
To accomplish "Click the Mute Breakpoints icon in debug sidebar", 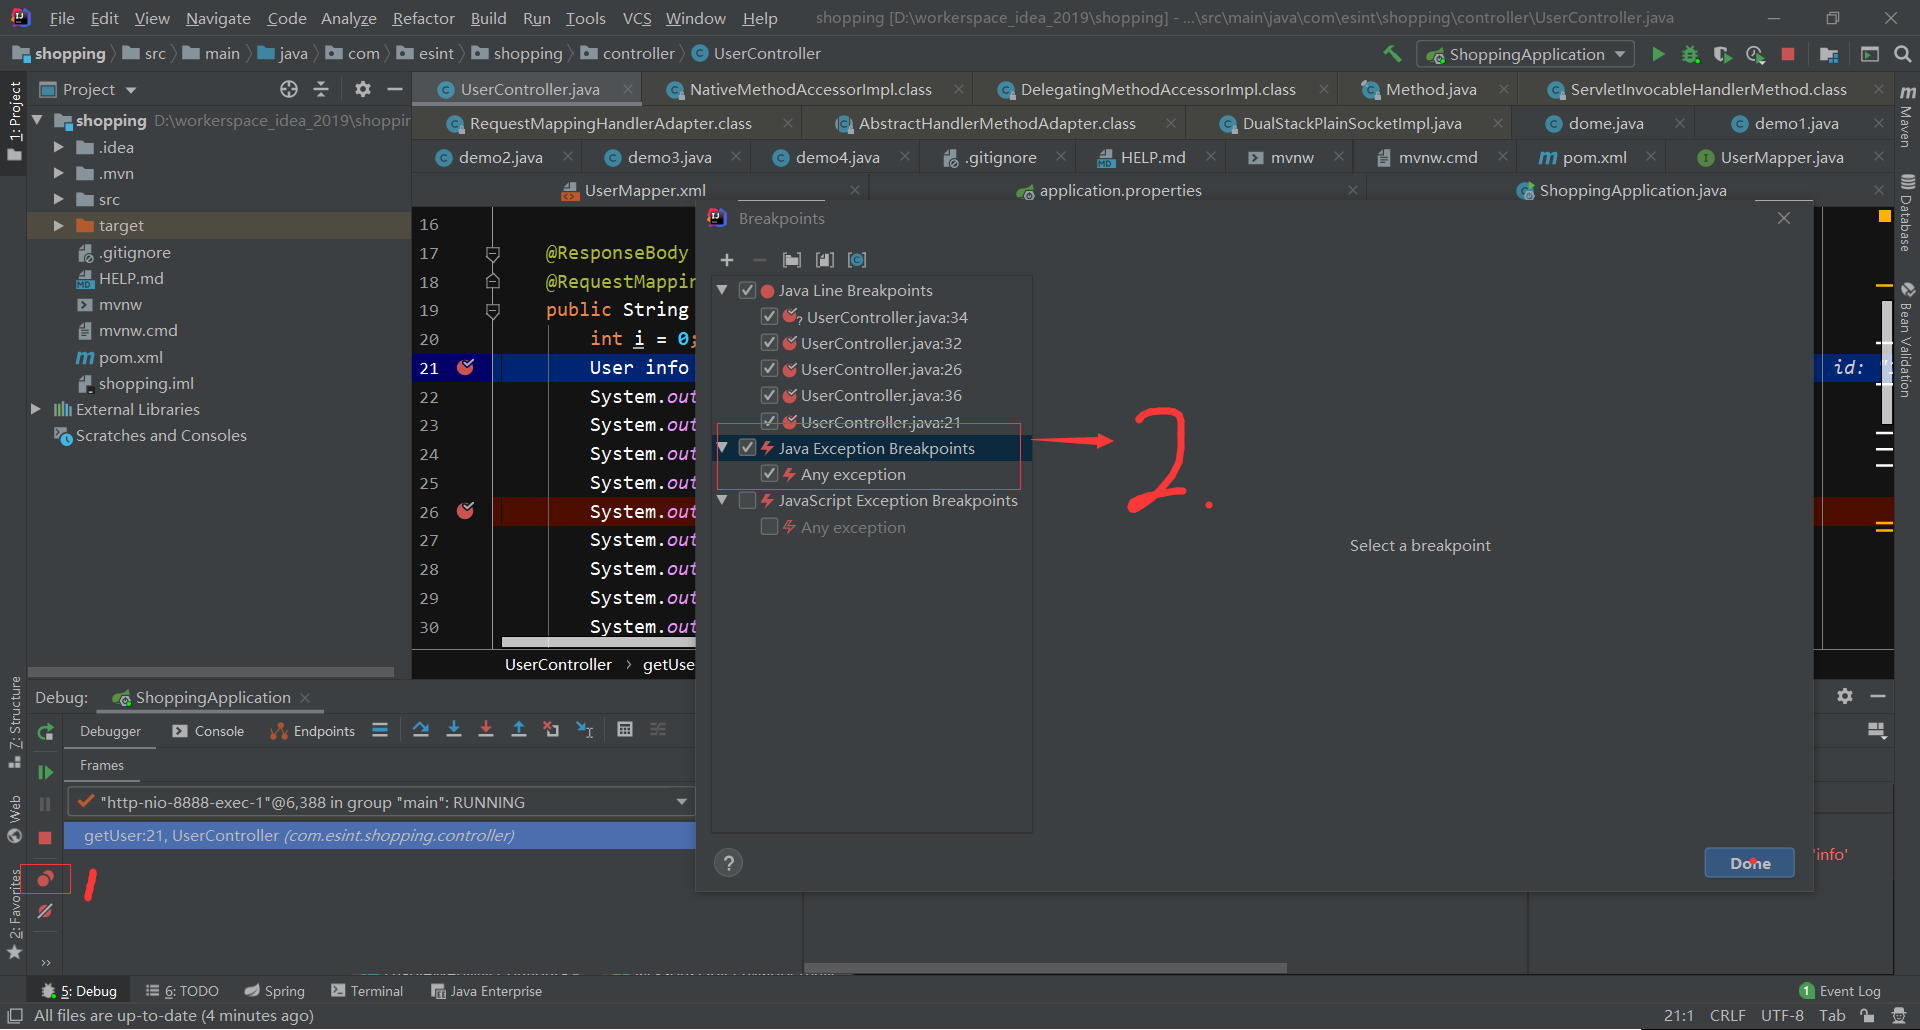I will [x=45, y=911].
